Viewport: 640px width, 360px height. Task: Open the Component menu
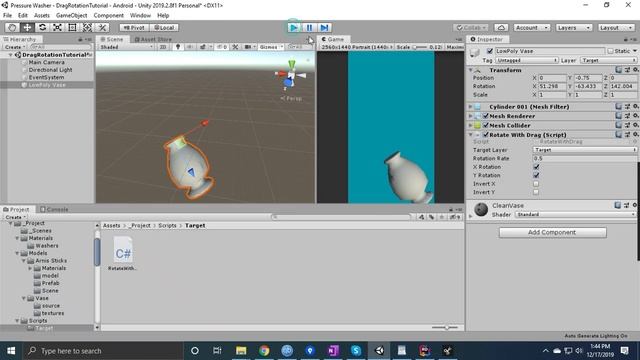pyautogui.click(x=108, y=16)
